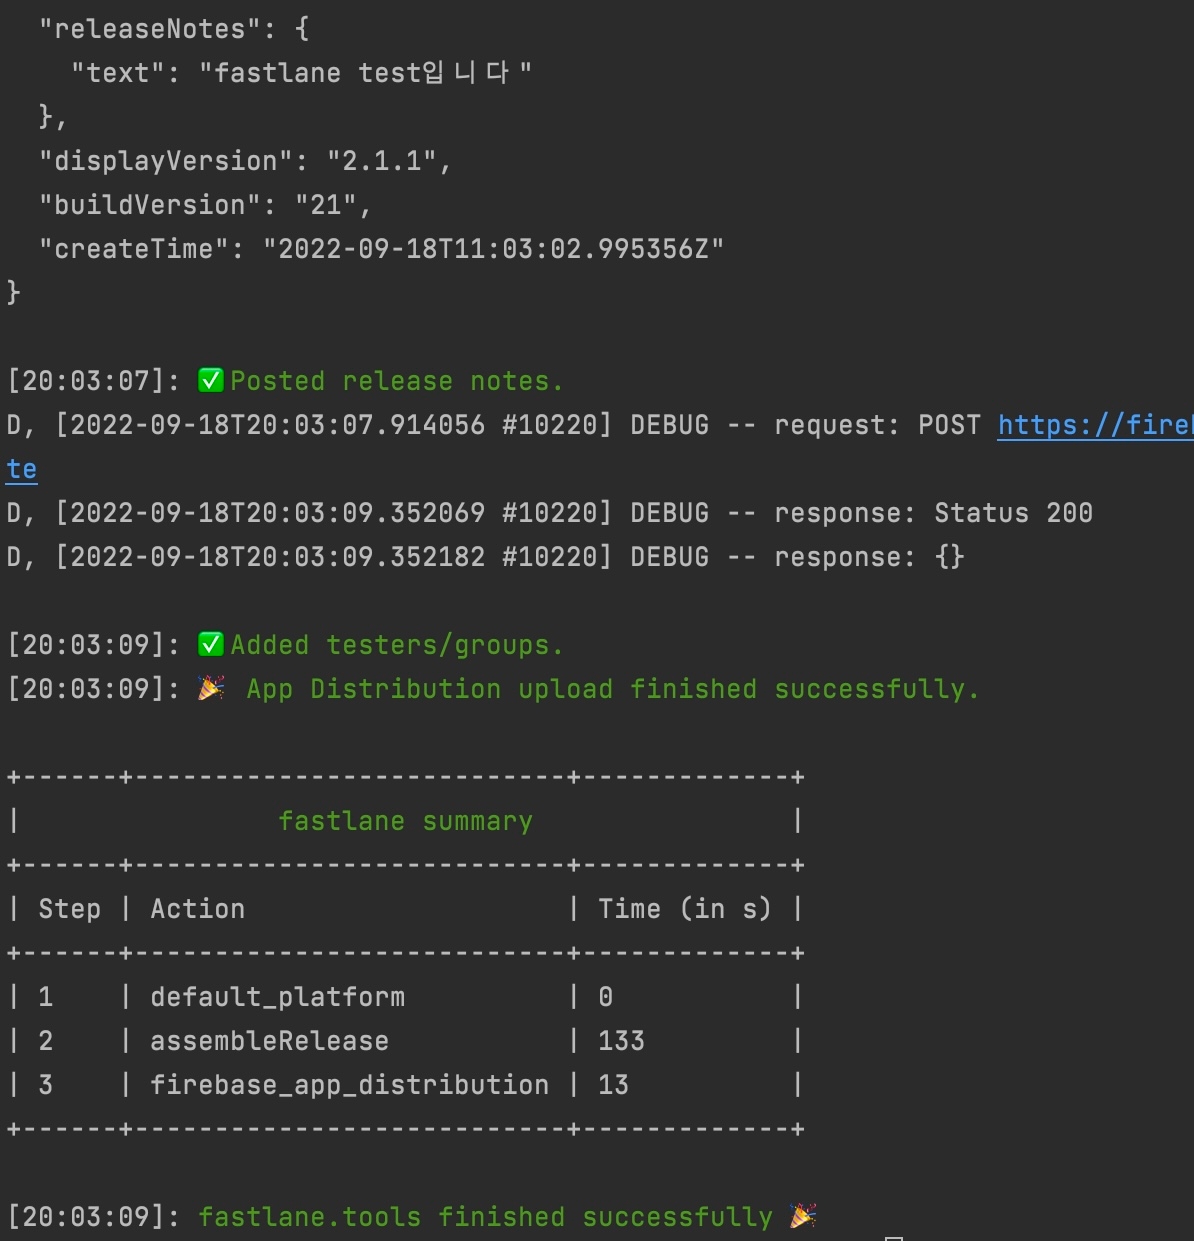Click the "fastlane summary" table title
This screenshot has height=1241, width=1194.
(x=405, y=821)
